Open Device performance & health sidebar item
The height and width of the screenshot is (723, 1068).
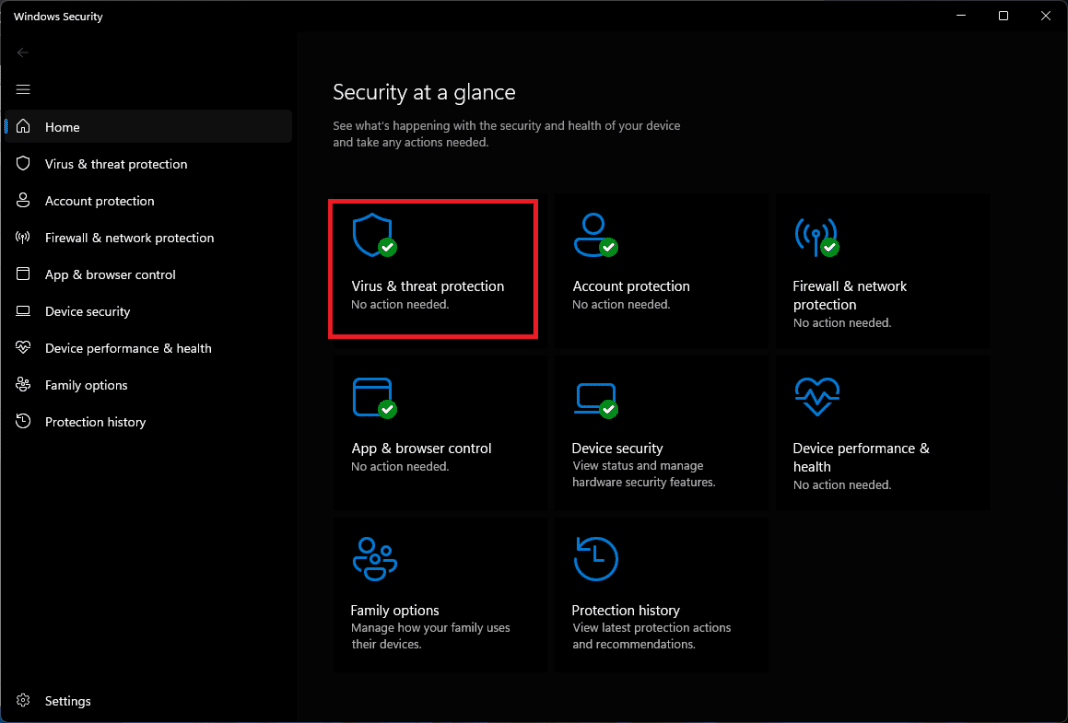click(x=128, y=349)
